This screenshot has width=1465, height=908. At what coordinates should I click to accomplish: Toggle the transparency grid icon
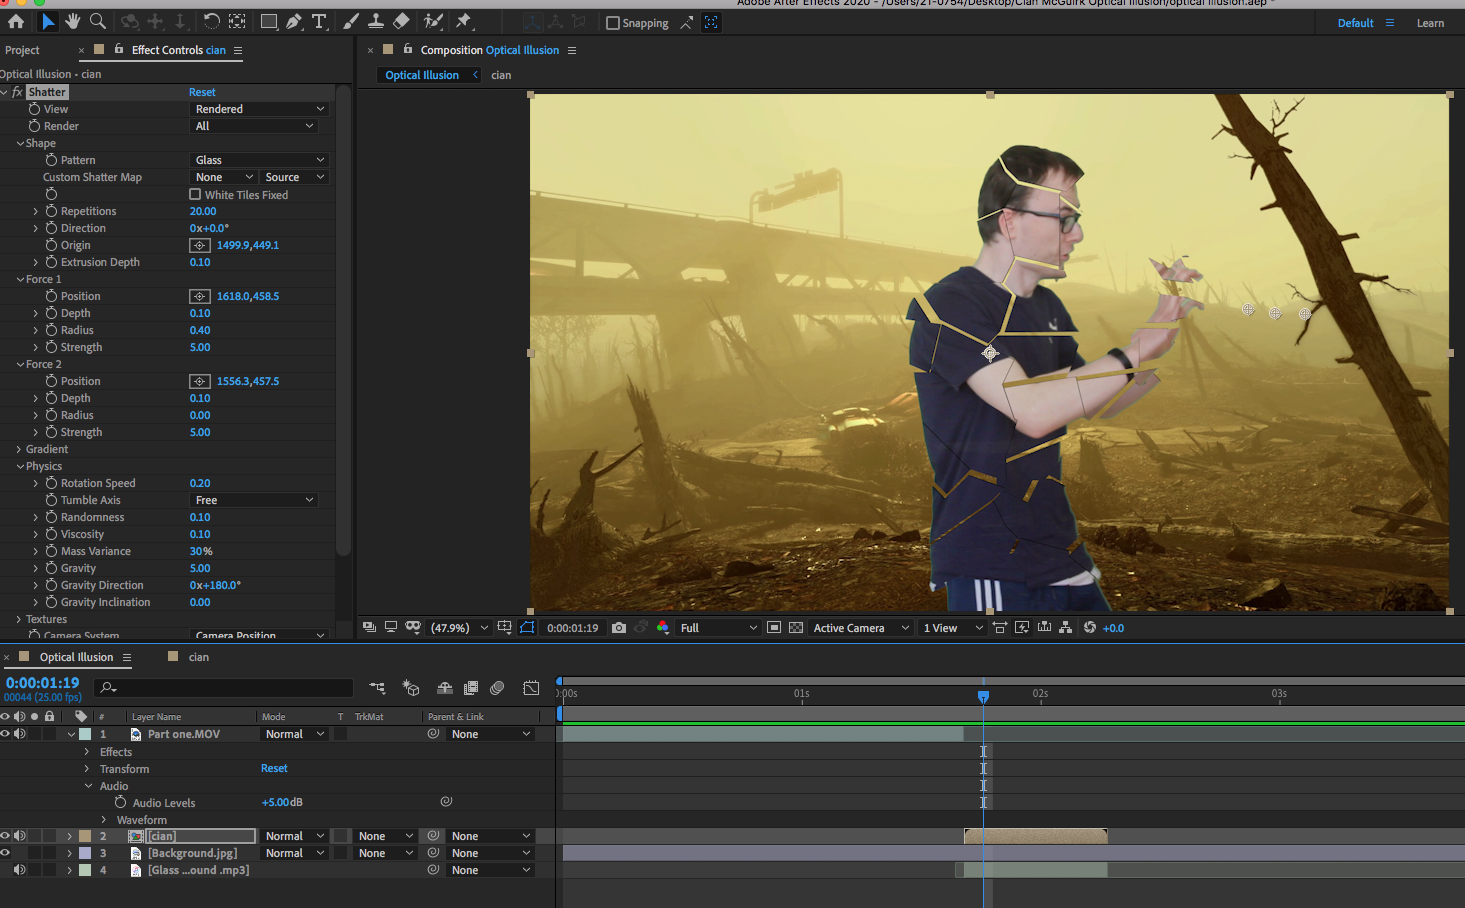pos(796,628)
